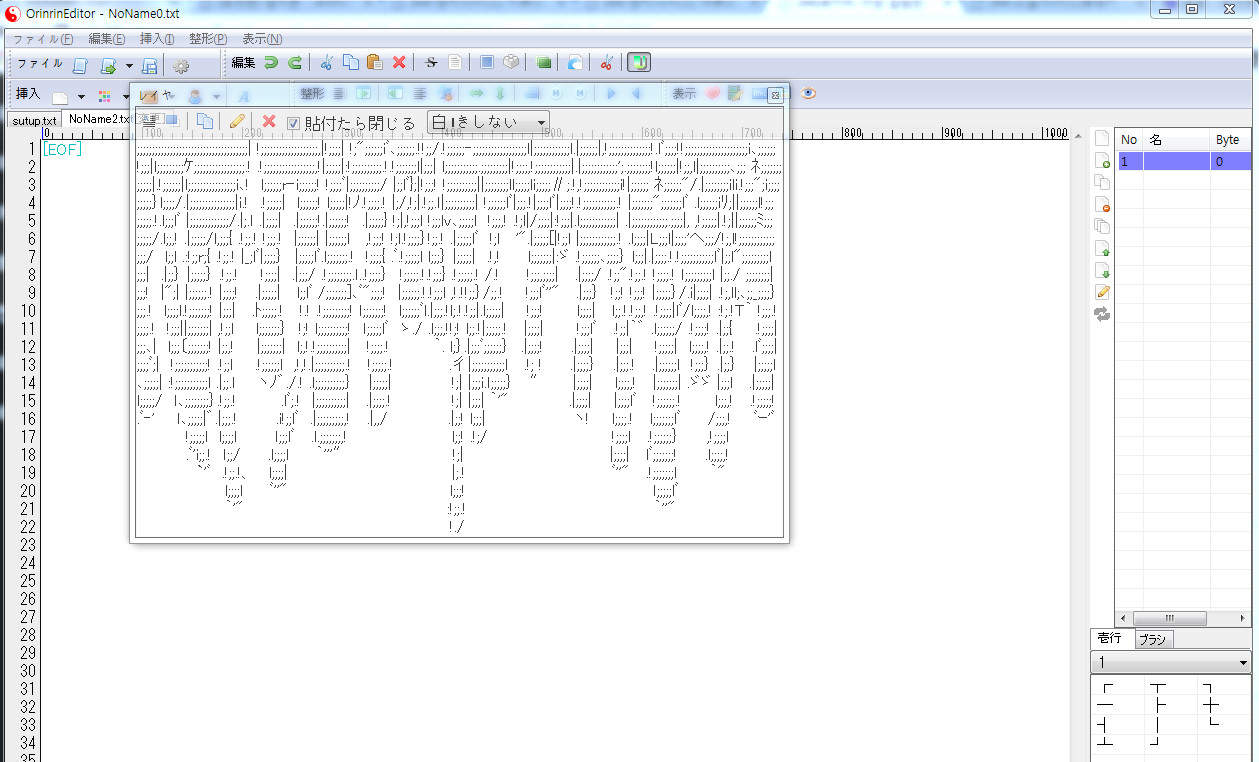This screenshot has width=1259, height=762.
Task: Click the add page icon with green plus
Action: [1102, 160]
